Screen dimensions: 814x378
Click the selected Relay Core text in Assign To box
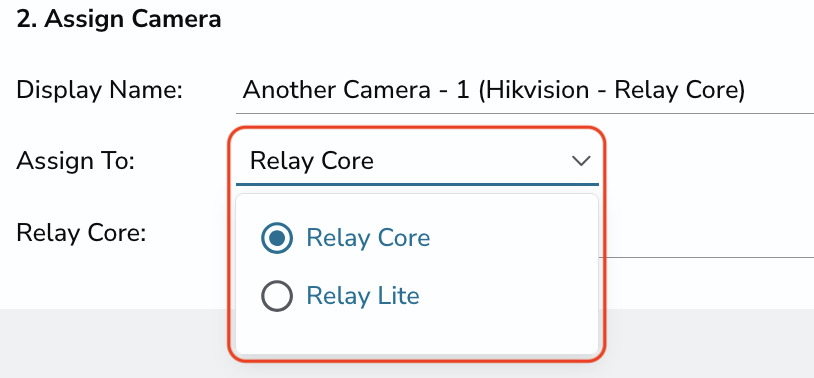pyautogui.click(x=311, y=161)
